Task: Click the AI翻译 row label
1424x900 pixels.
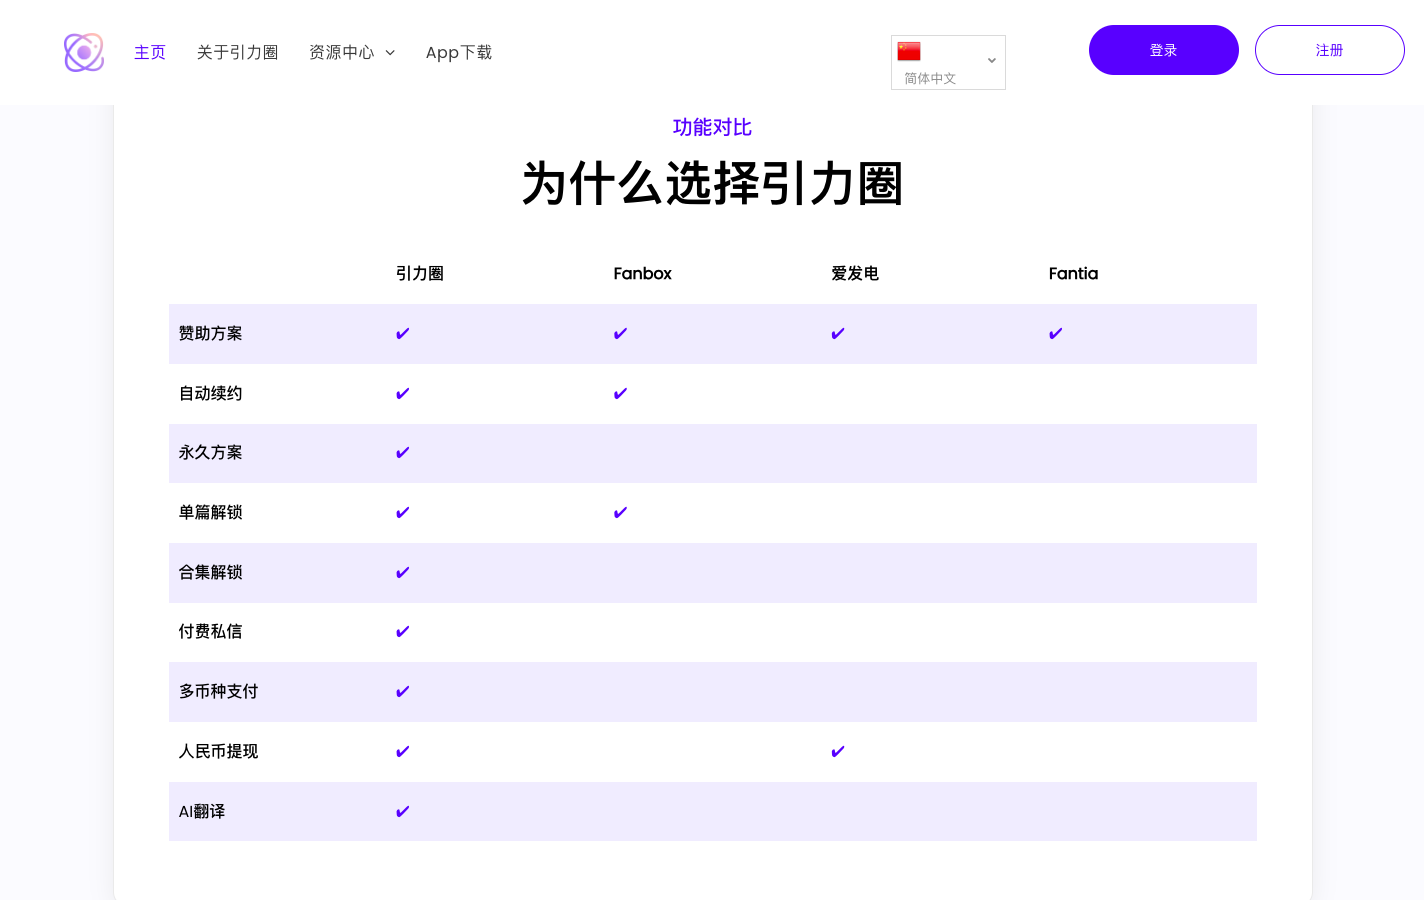Action: (x=202, y=811)
